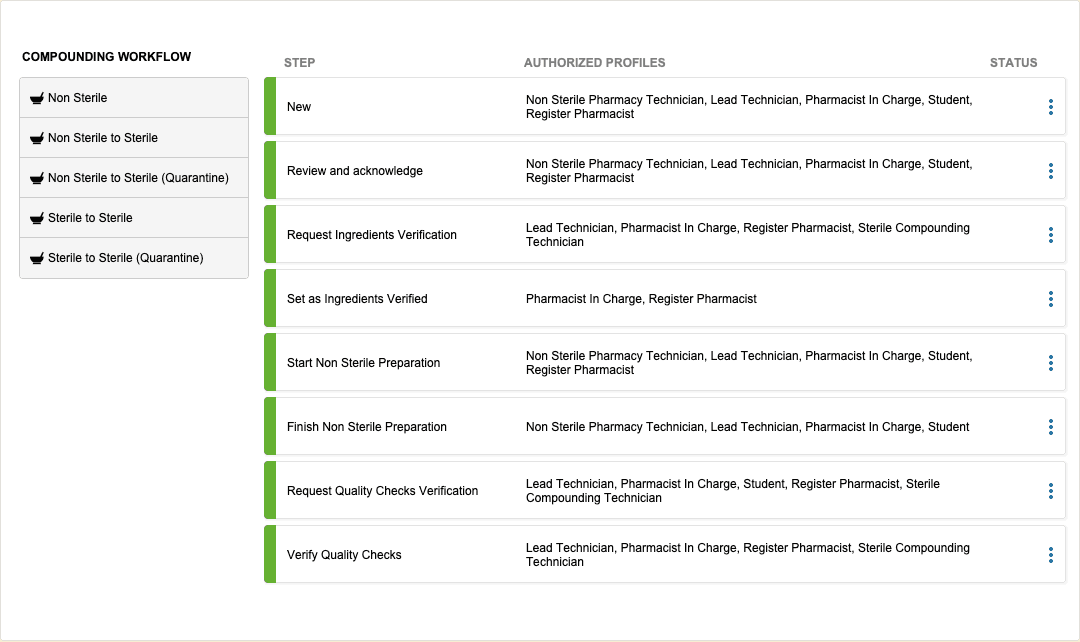Image resolution: width=1080 pixels, height=642 pixels.
Task: Click the Finish Non Sterile Preparation step
Action: point(366,427)
